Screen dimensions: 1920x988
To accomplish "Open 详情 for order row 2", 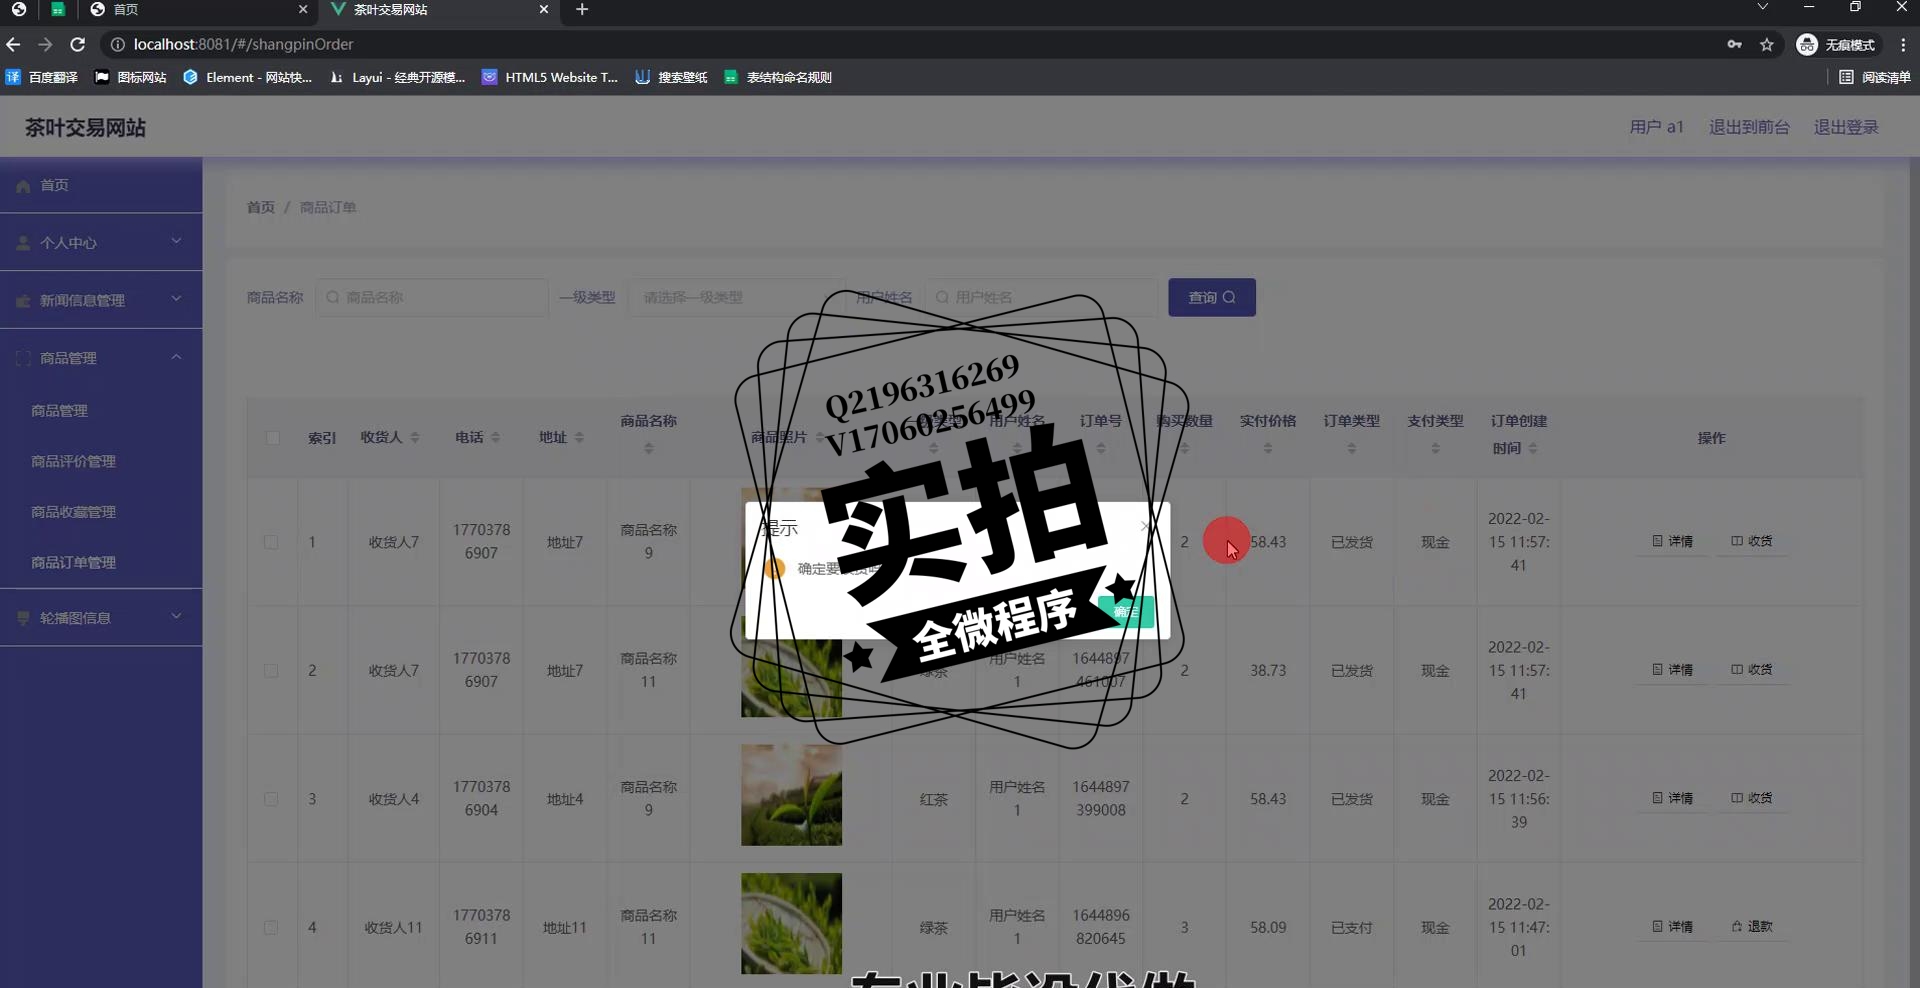I will click(1672, 670).
